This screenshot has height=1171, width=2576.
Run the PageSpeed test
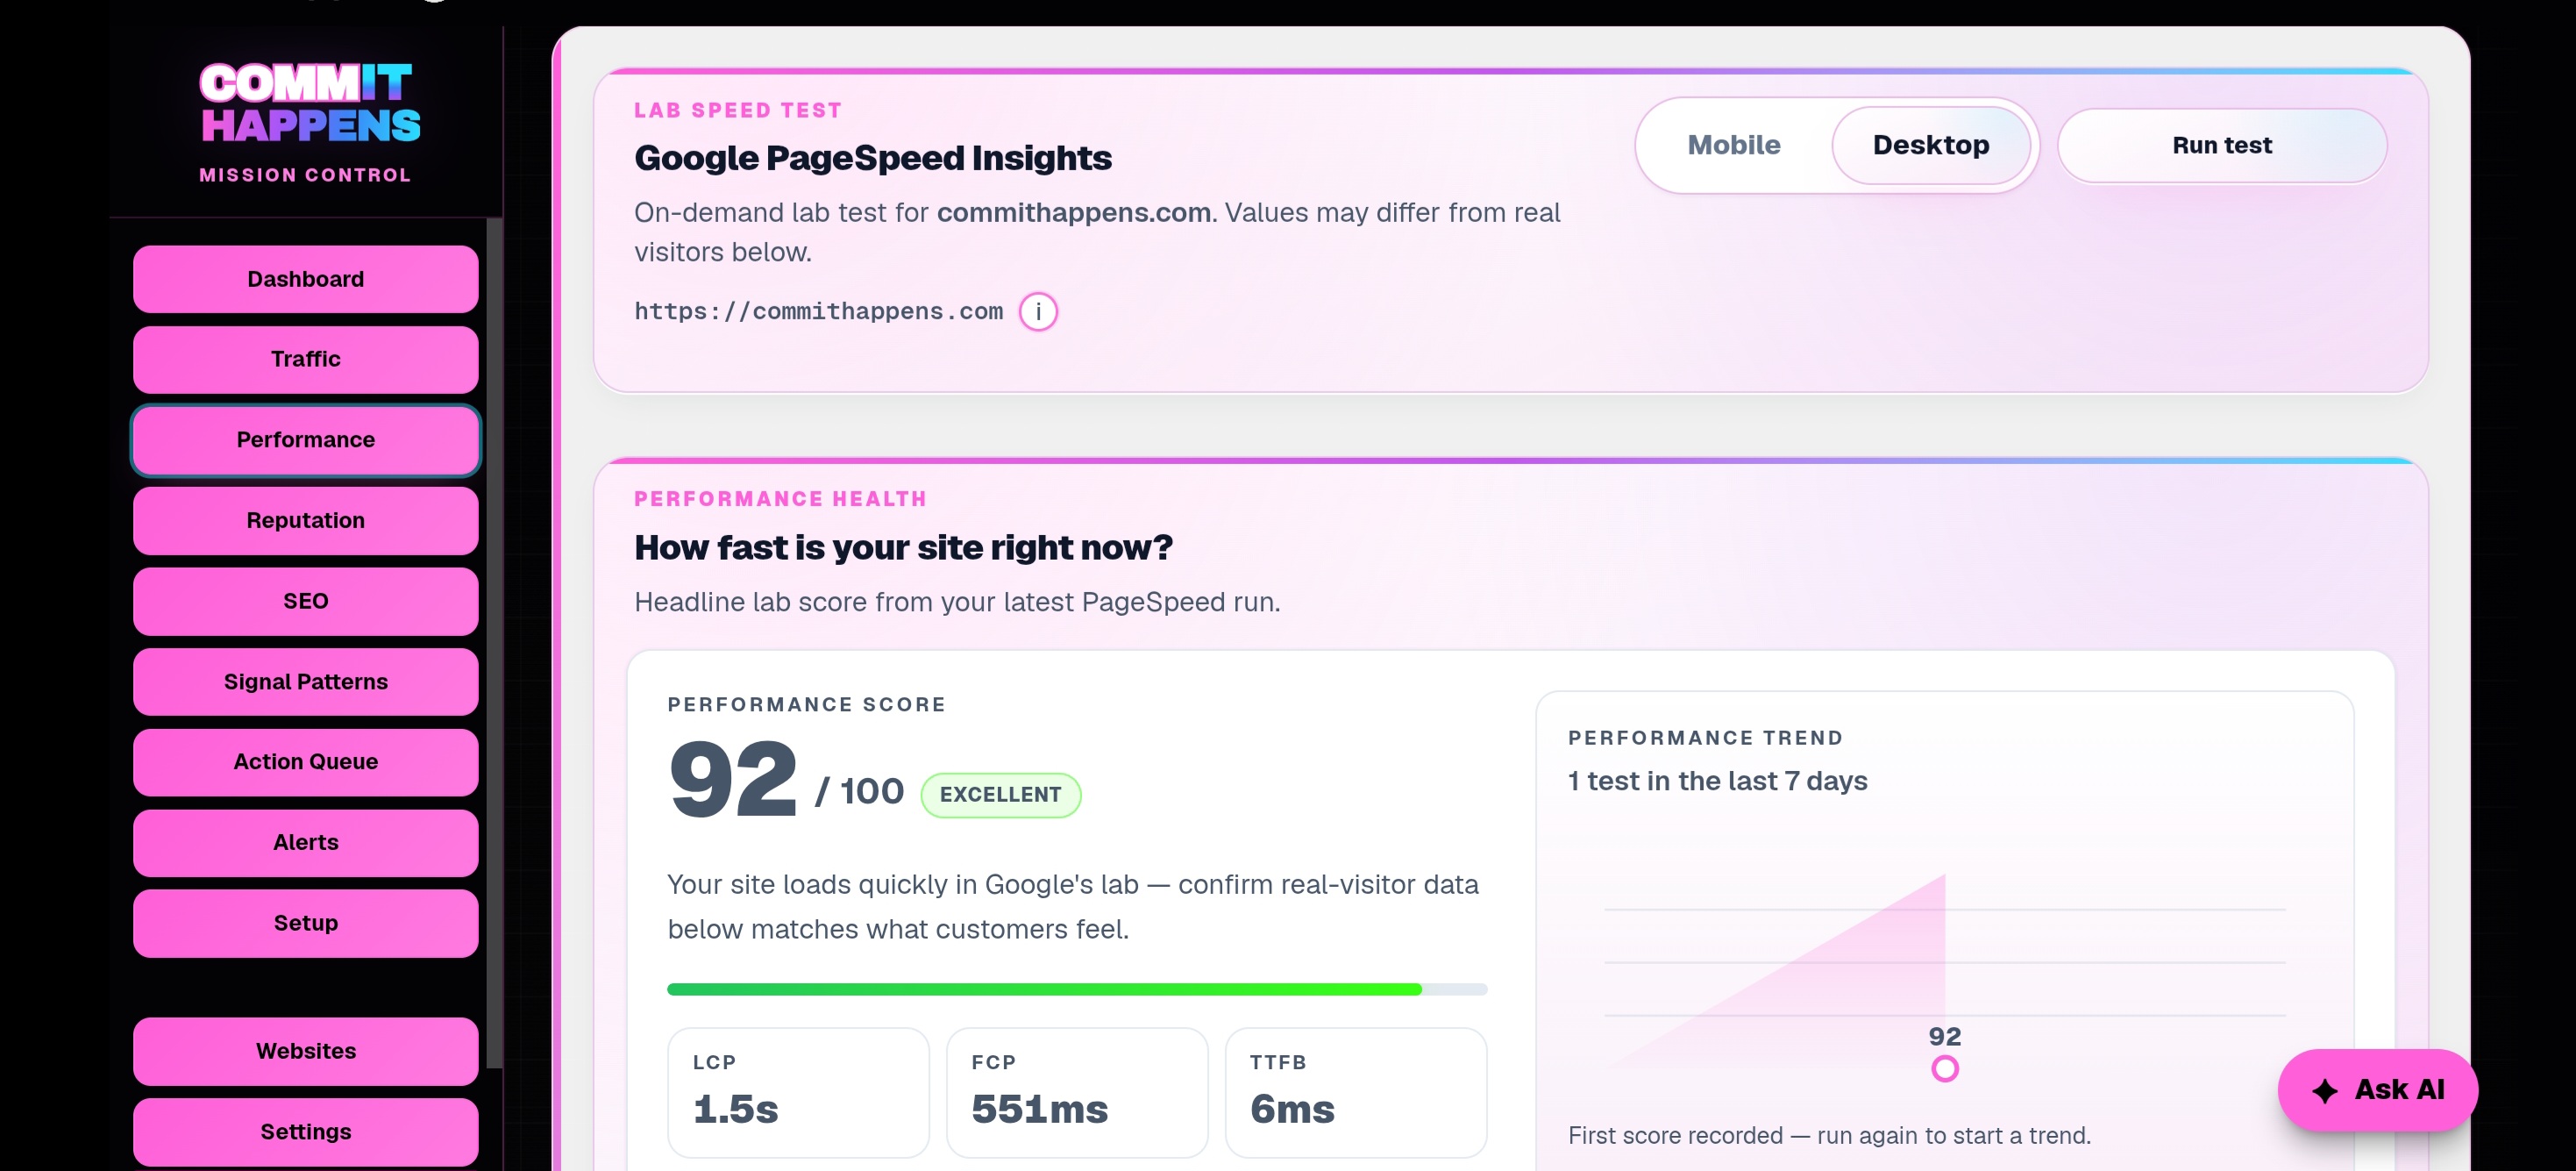click(x=2222, y=146)
